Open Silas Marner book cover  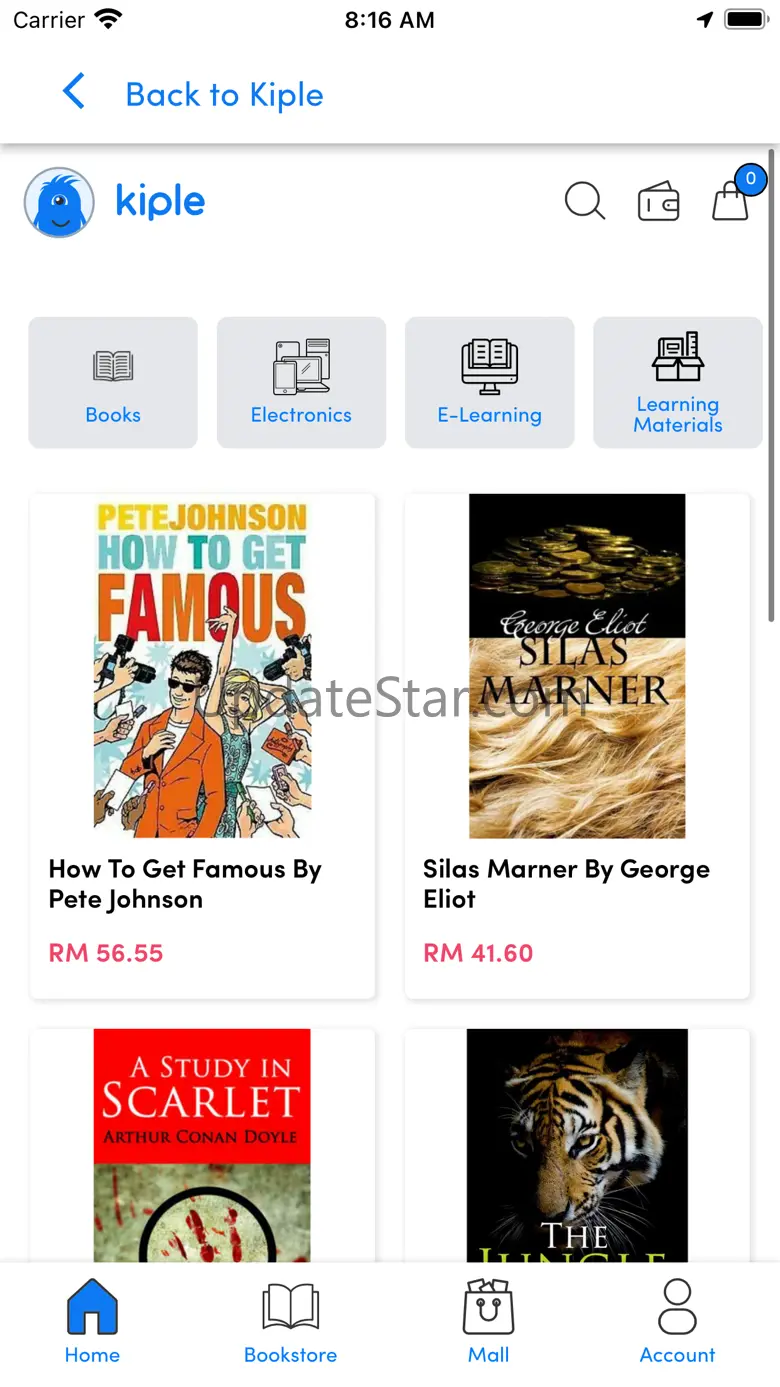pos(577,666)
